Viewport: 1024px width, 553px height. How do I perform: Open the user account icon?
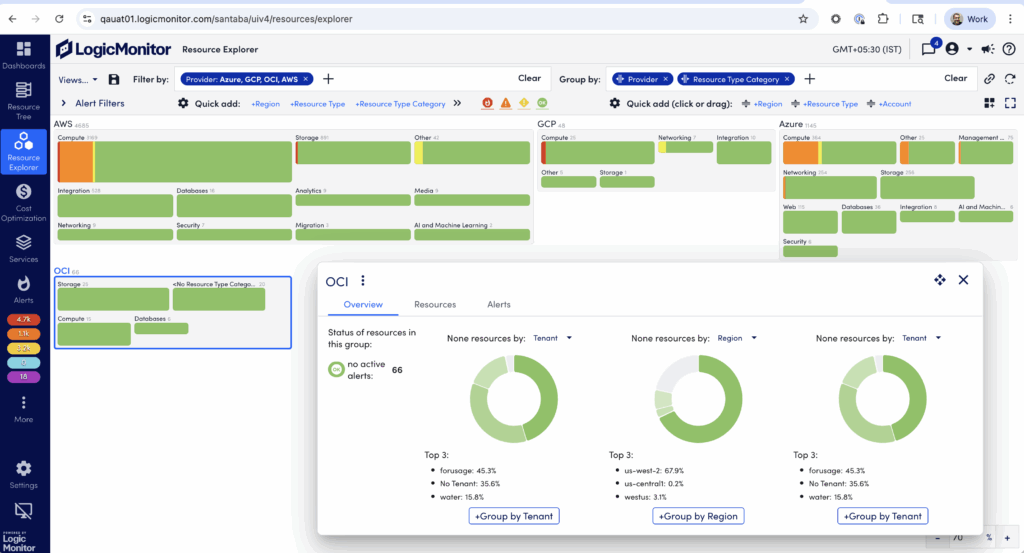(952, 49)
